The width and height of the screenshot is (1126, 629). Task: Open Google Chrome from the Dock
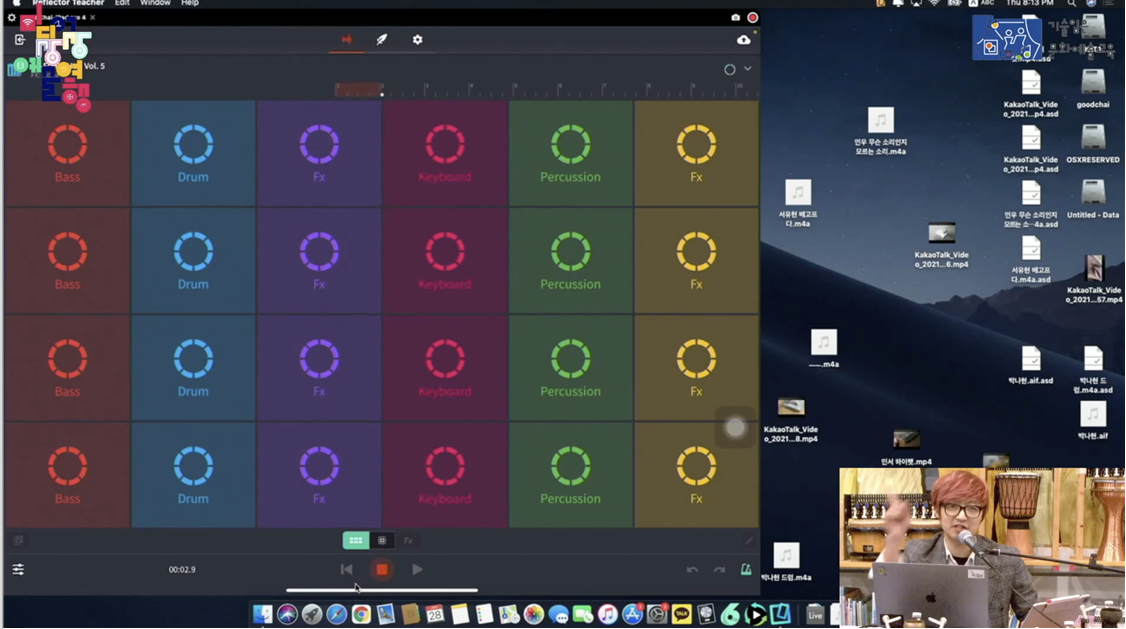[361, 614]
